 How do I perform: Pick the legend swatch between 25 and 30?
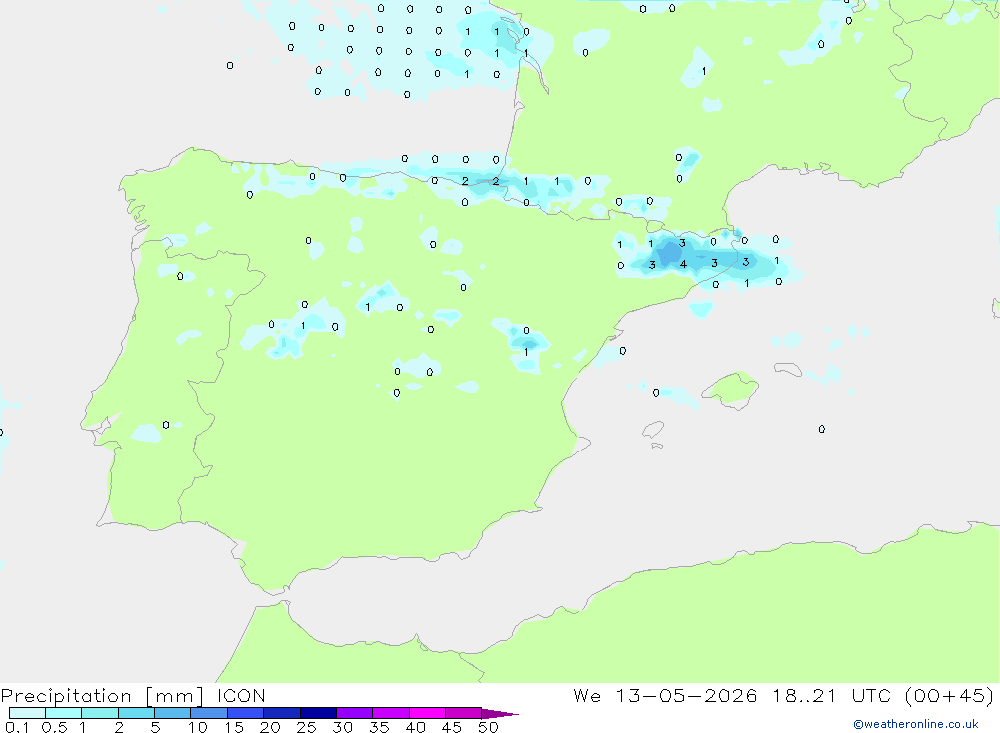(318, 713)
